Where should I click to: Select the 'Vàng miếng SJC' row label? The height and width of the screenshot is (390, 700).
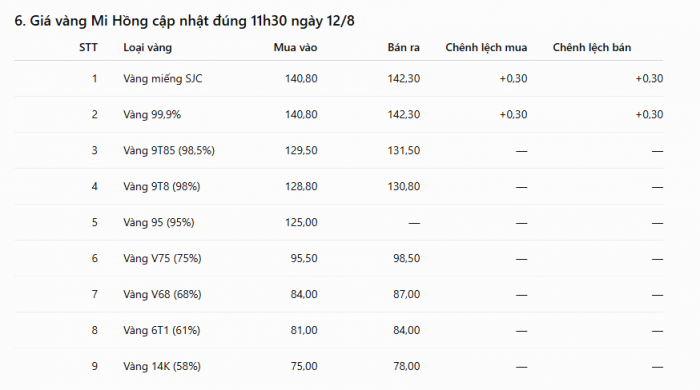(x=162, y=79)
